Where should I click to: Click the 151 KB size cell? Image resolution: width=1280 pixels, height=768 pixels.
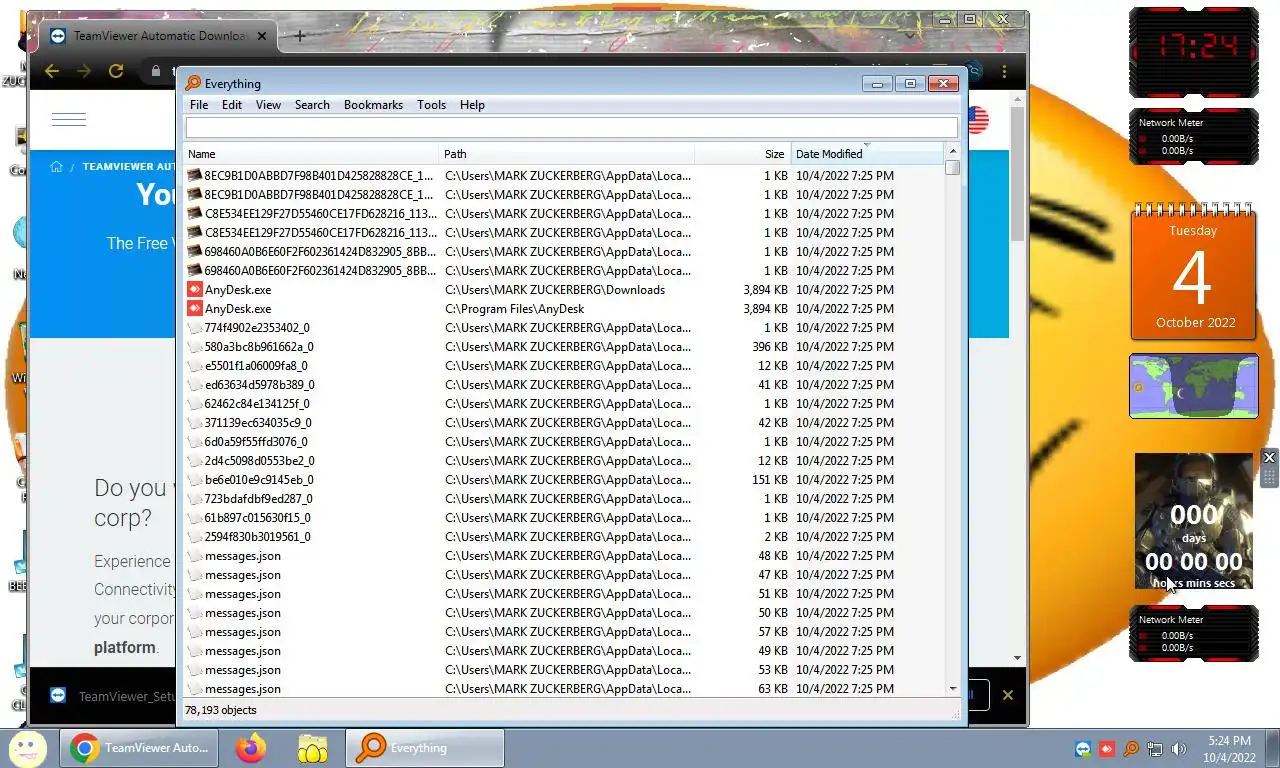pos(769,480)
